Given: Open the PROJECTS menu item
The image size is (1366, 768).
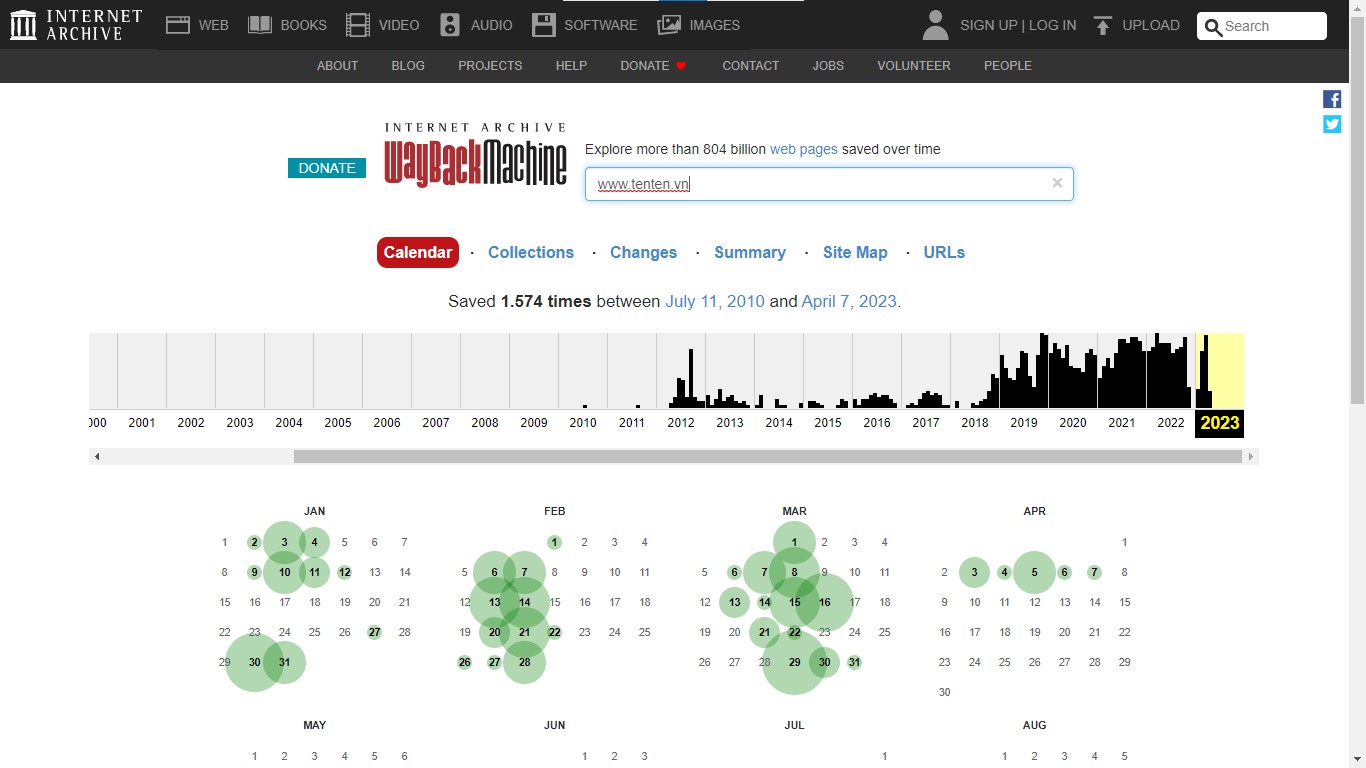Looking at the screenshot, I should click(490, 66).
